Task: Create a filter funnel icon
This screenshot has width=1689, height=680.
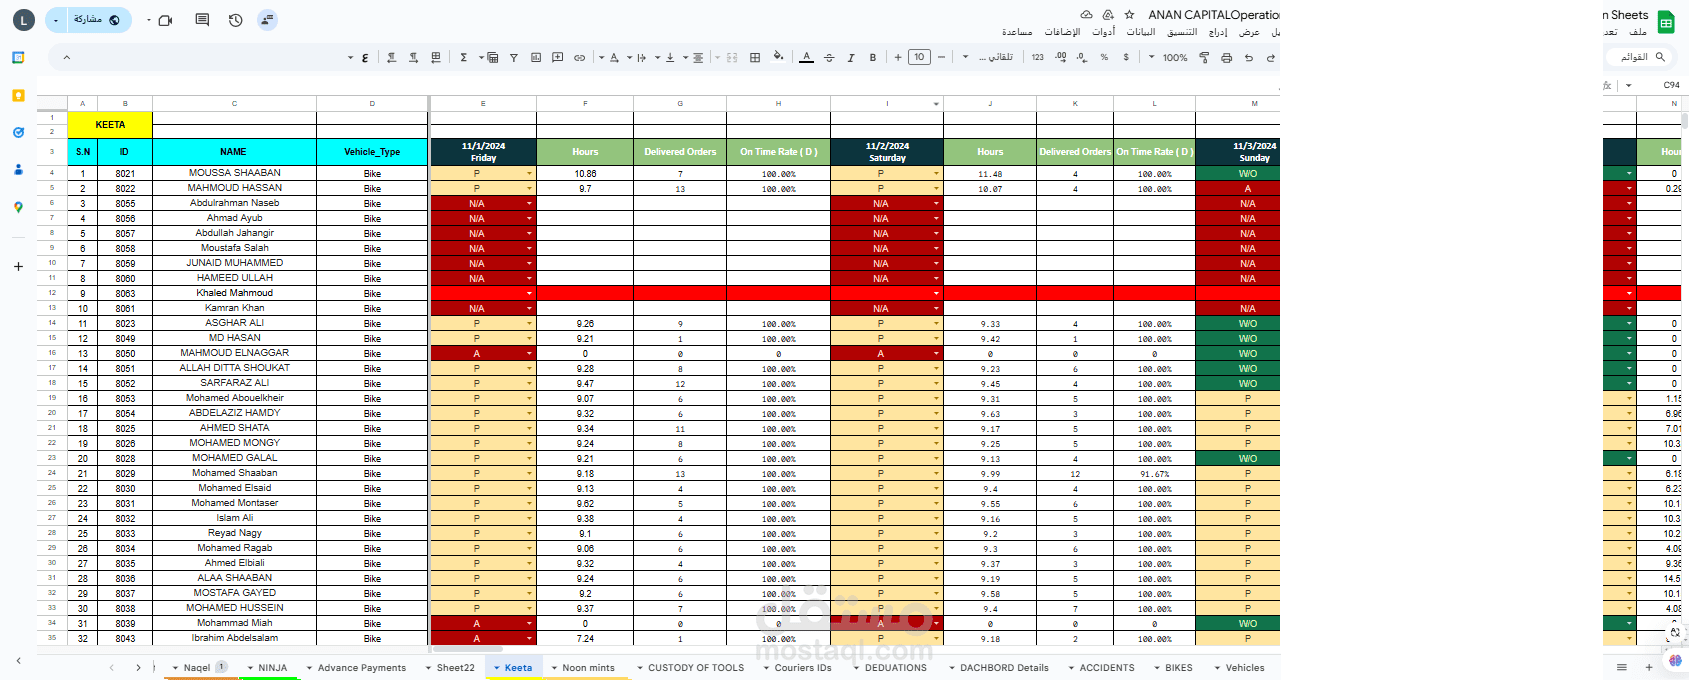Action: [x=514, y=58]
